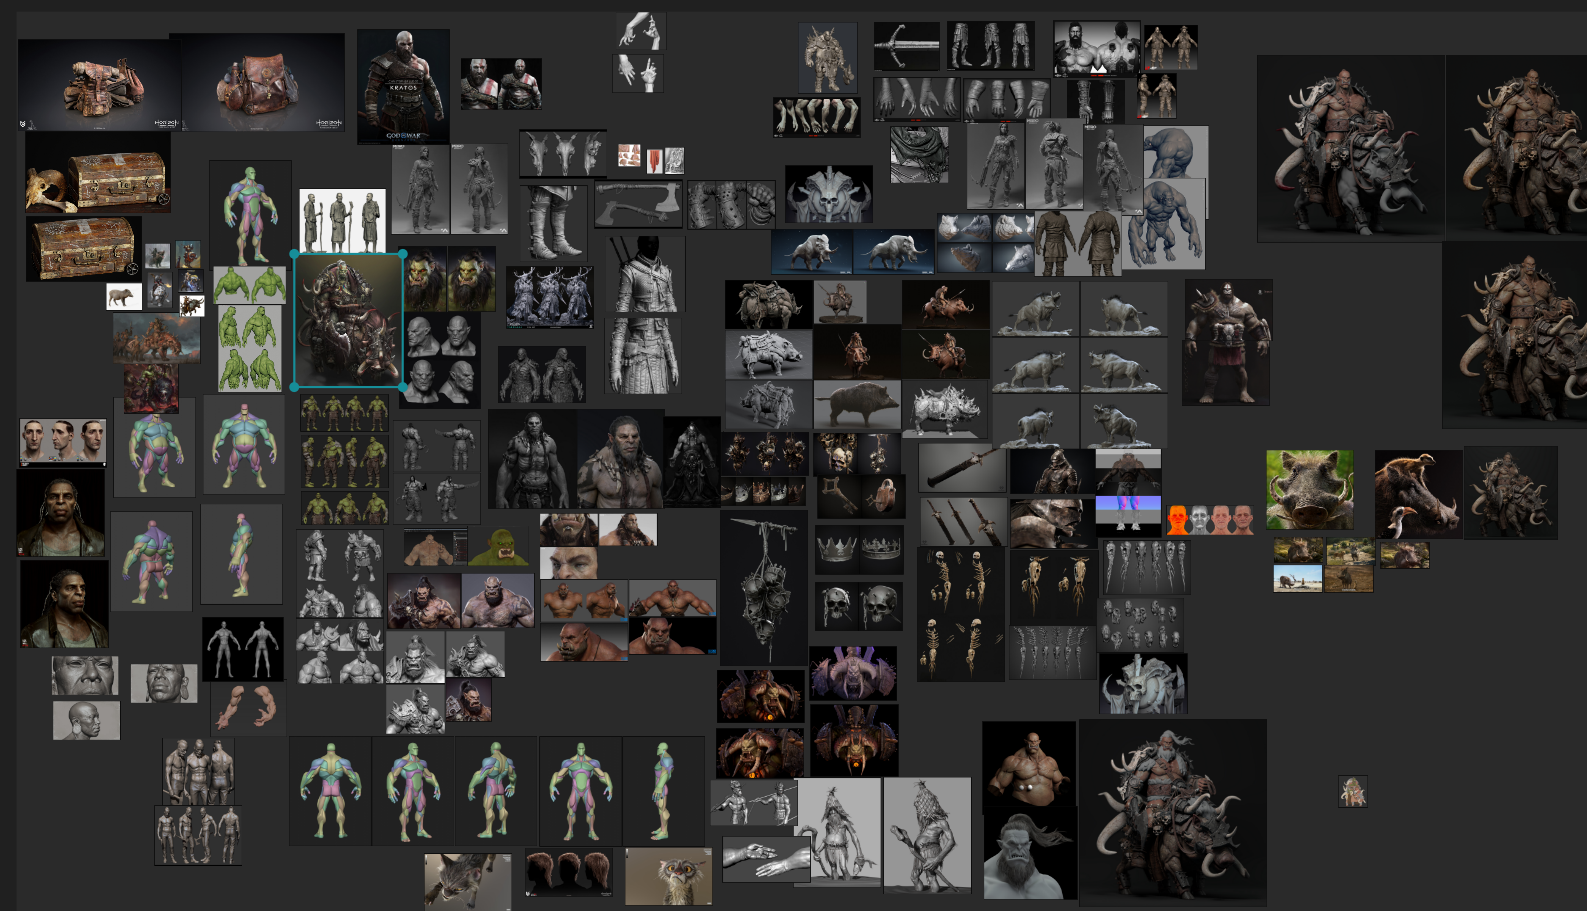The height and width of the screenshot is (911, 1587).
Task: Click the crouching blue beast sculpt seen from behind
Action: point(1176,153)
